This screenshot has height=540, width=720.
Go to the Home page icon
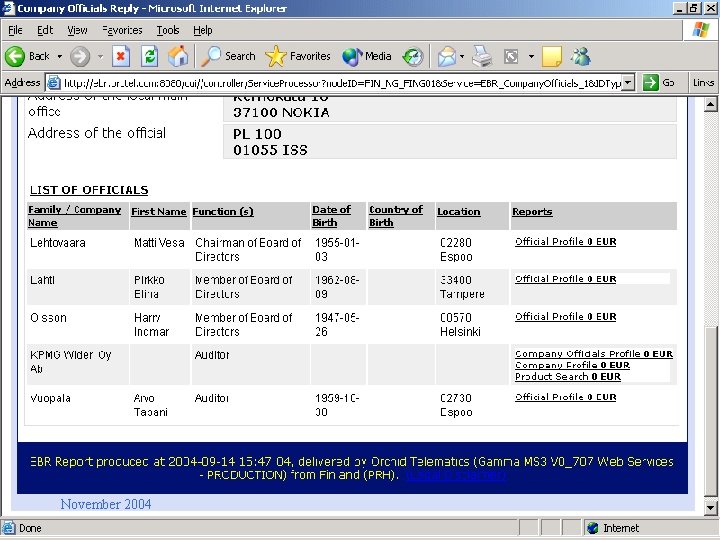[178, 56]
